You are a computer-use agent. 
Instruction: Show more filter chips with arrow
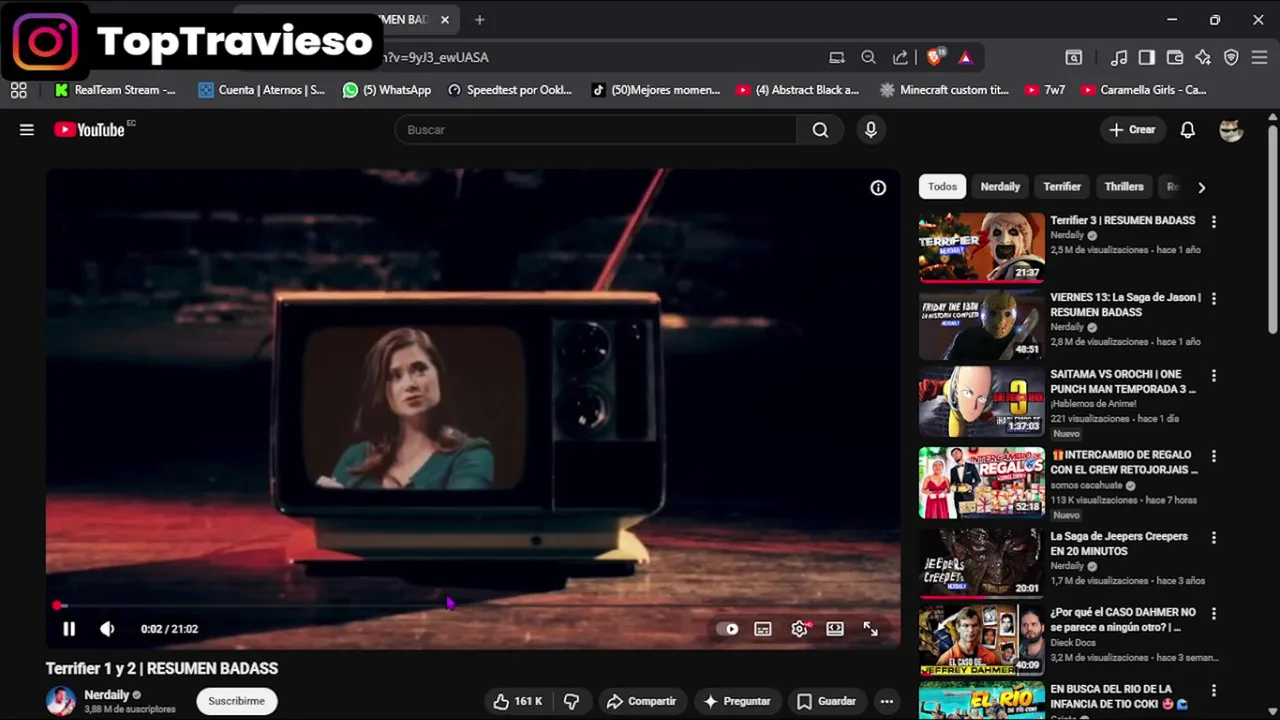point(1201,187)
